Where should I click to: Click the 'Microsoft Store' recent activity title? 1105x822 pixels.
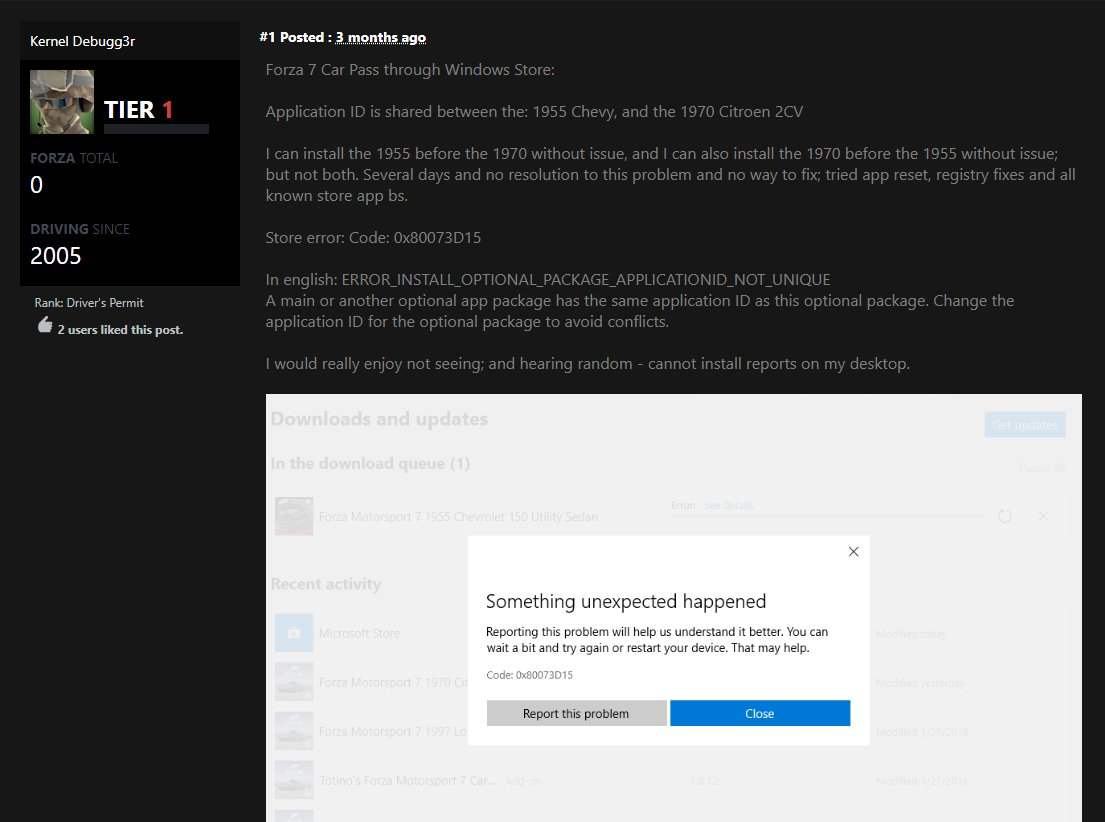pyautogui.click(x=359, y=633)
